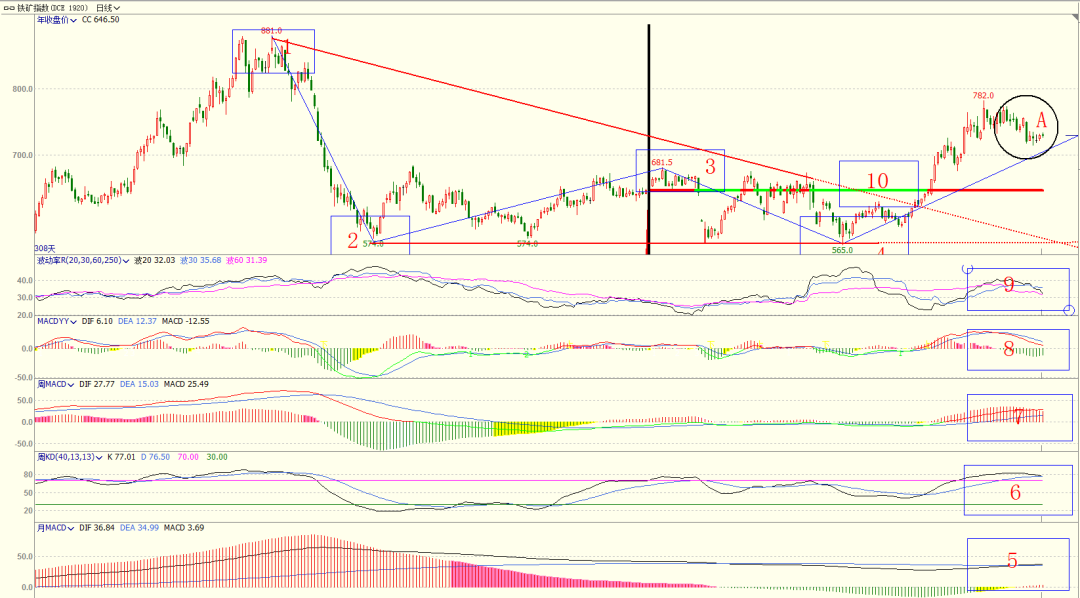Click the MACD 25.49 weekly value
The height and width of the screenshot is (598, 1080).
187,384
